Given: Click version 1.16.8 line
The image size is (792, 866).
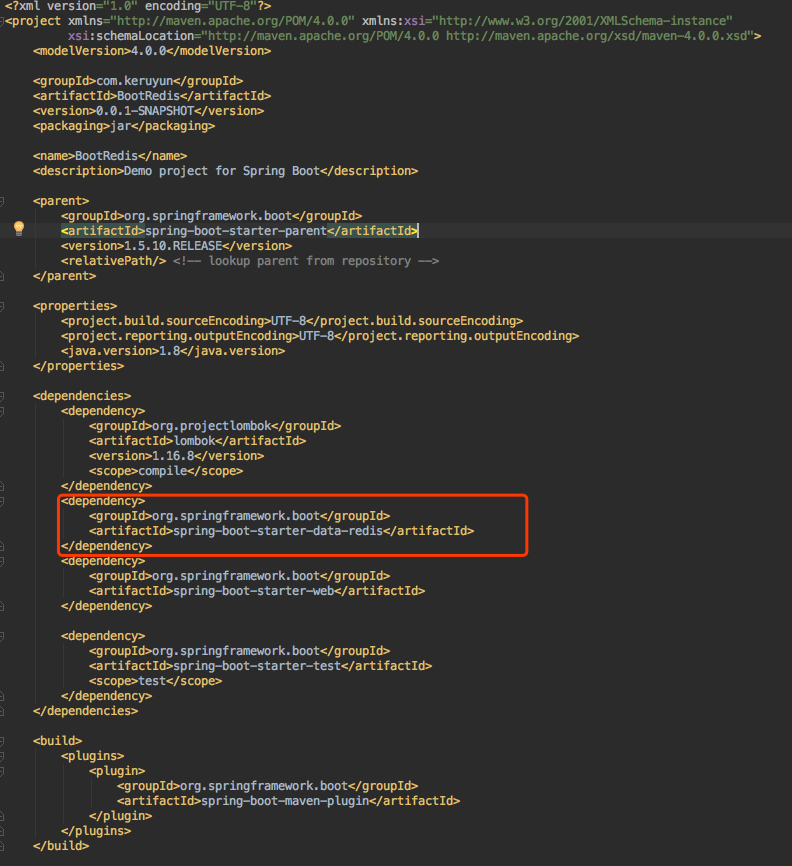Looking at the screenshot, I should click(x=177, y=456).
